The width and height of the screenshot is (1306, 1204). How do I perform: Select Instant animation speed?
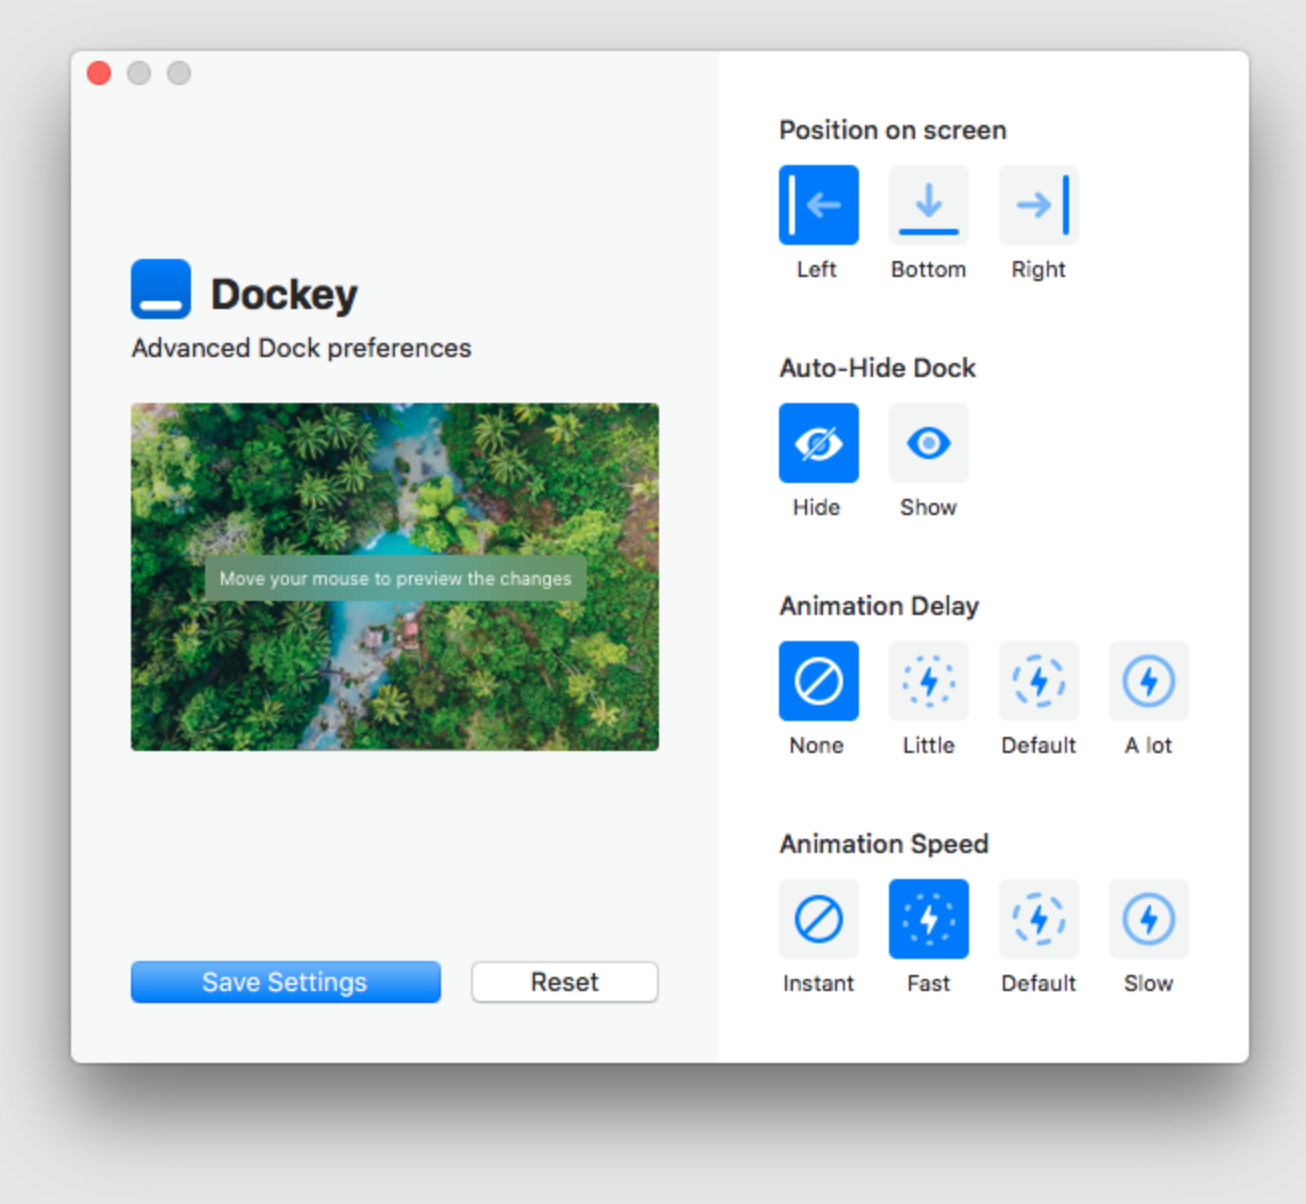click(x=818, y=919)
